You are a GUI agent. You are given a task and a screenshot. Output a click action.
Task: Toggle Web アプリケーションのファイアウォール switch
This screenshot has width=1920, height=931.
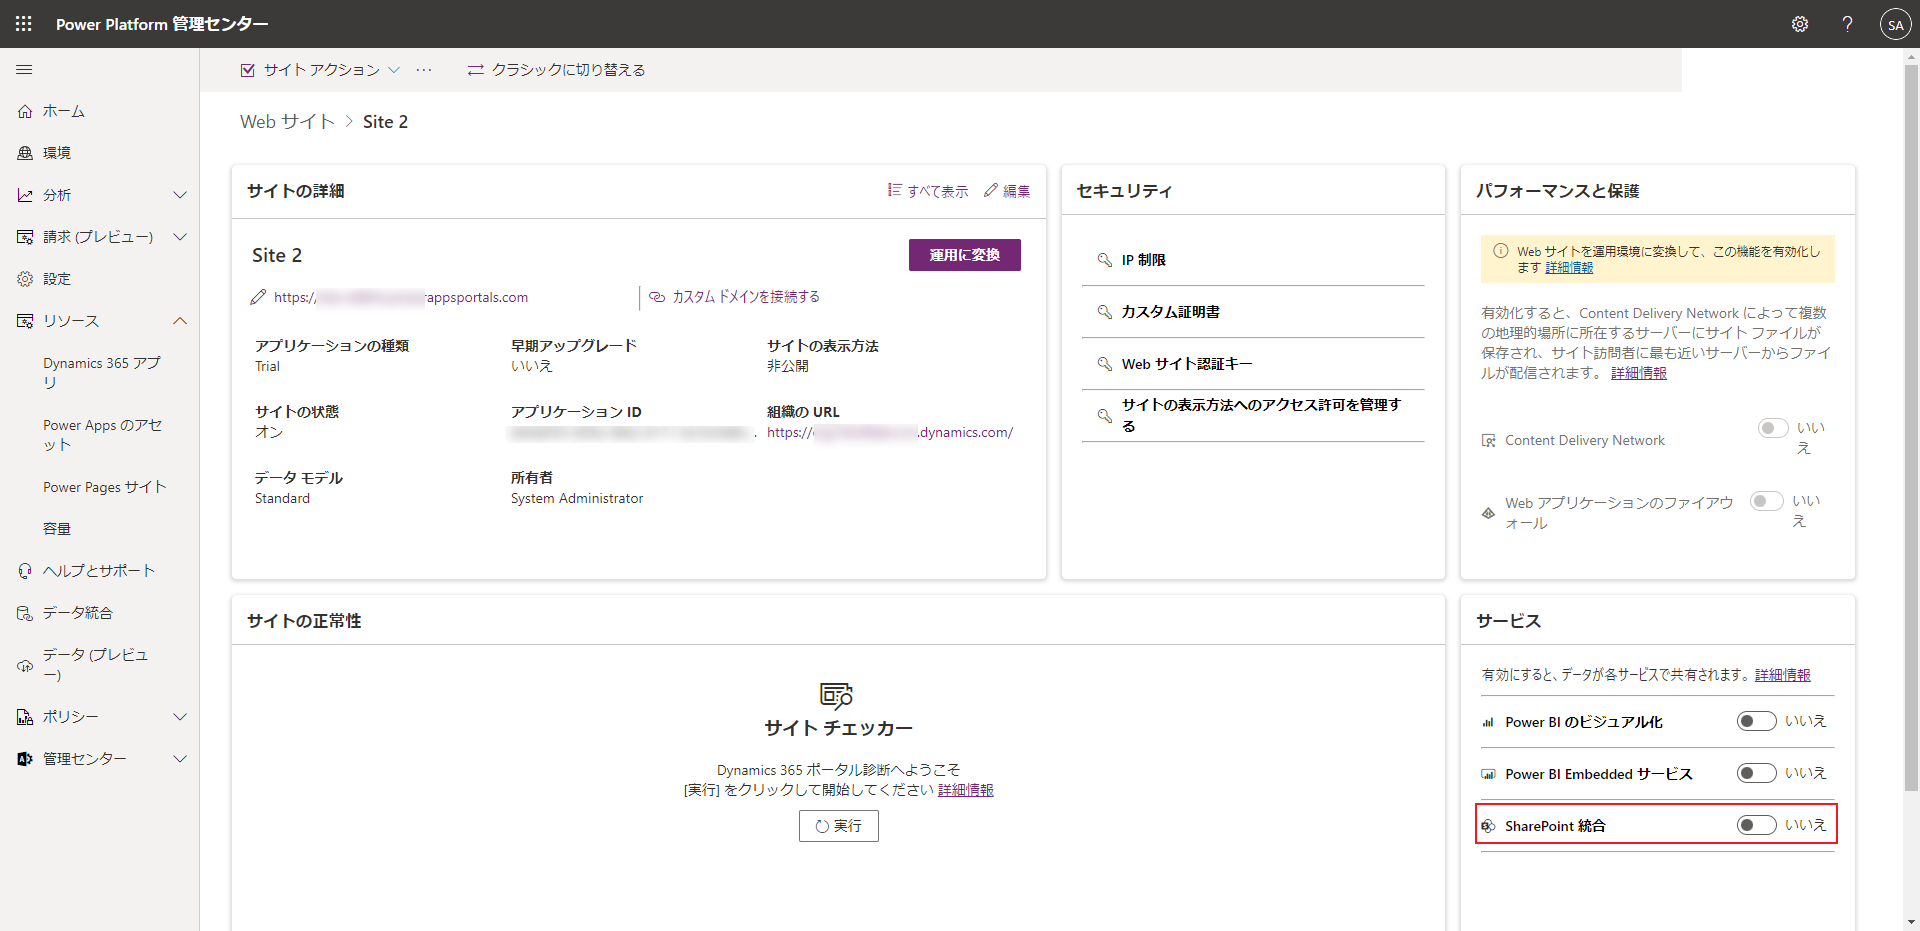pos(1766,501)
